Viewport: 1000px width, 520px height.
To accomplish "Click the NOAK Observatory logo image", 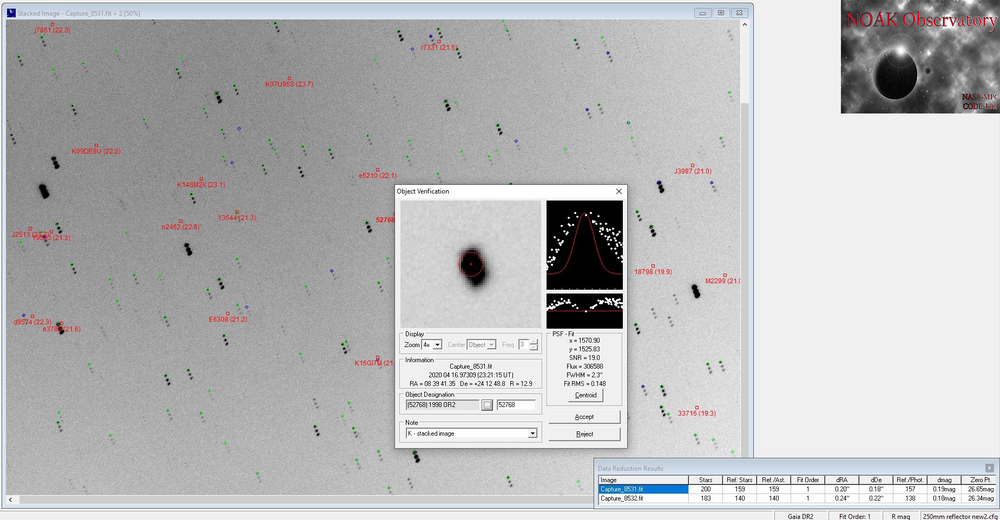I will click(x=919, y=57).
